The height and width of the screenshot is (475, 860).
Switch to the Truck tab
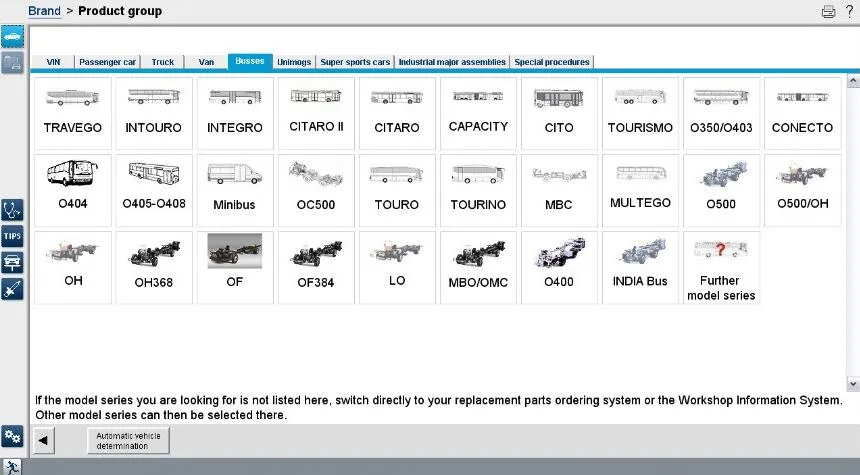coord(162,62)
